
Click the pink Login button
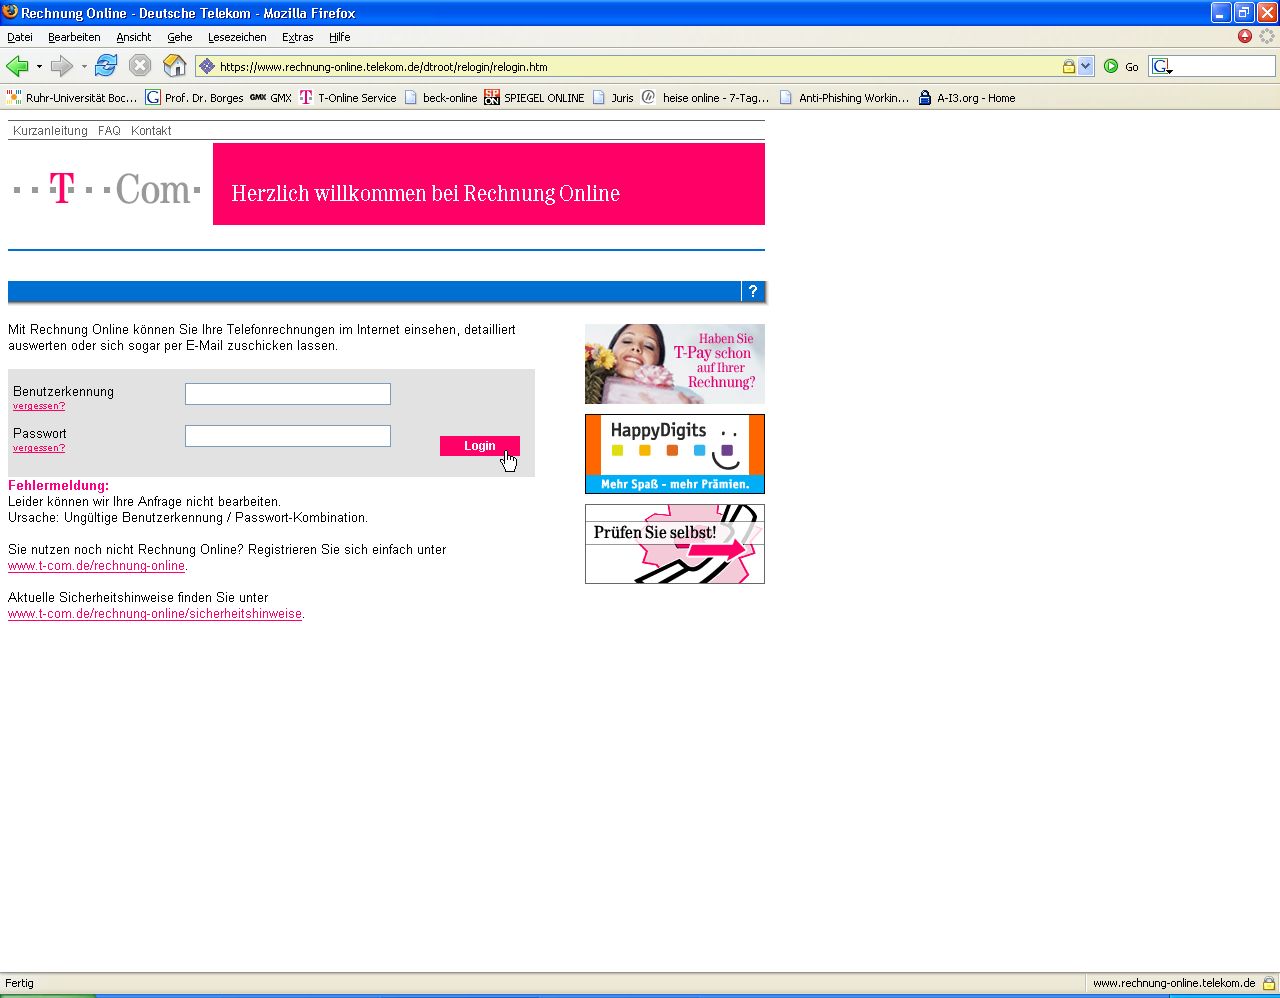480,446
